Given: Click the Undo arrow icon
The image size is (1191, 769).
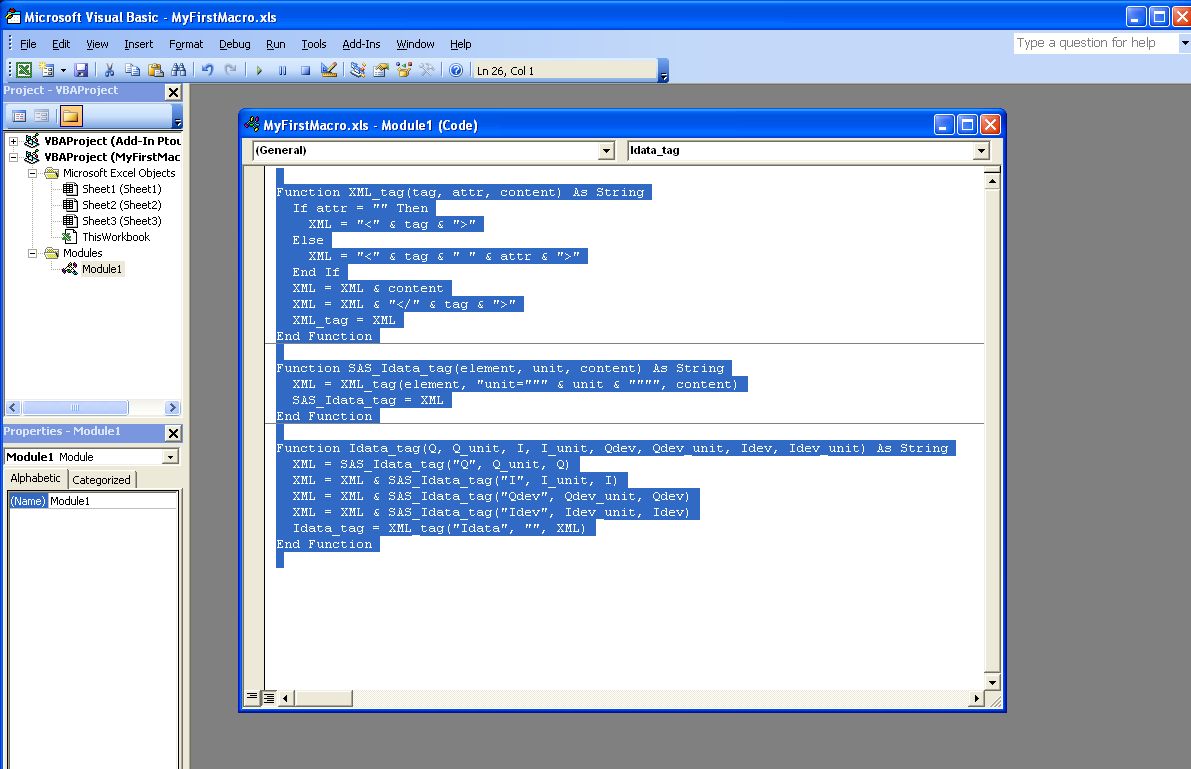Looking at the screenshot, I should (x=207, y=70).
